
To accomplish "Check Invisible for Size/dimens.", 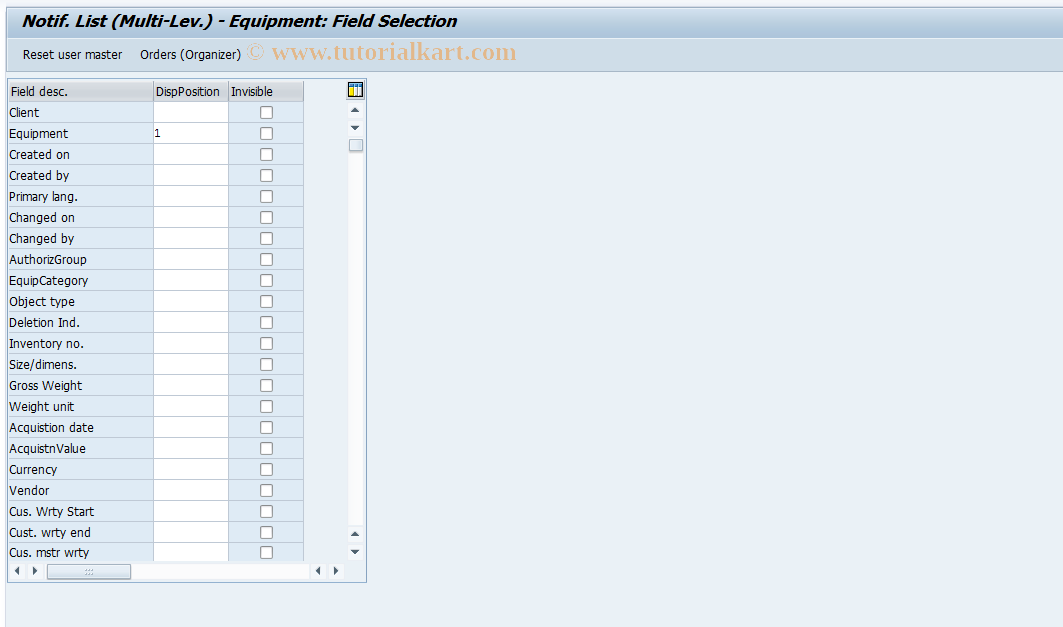I will click(266, 365).
